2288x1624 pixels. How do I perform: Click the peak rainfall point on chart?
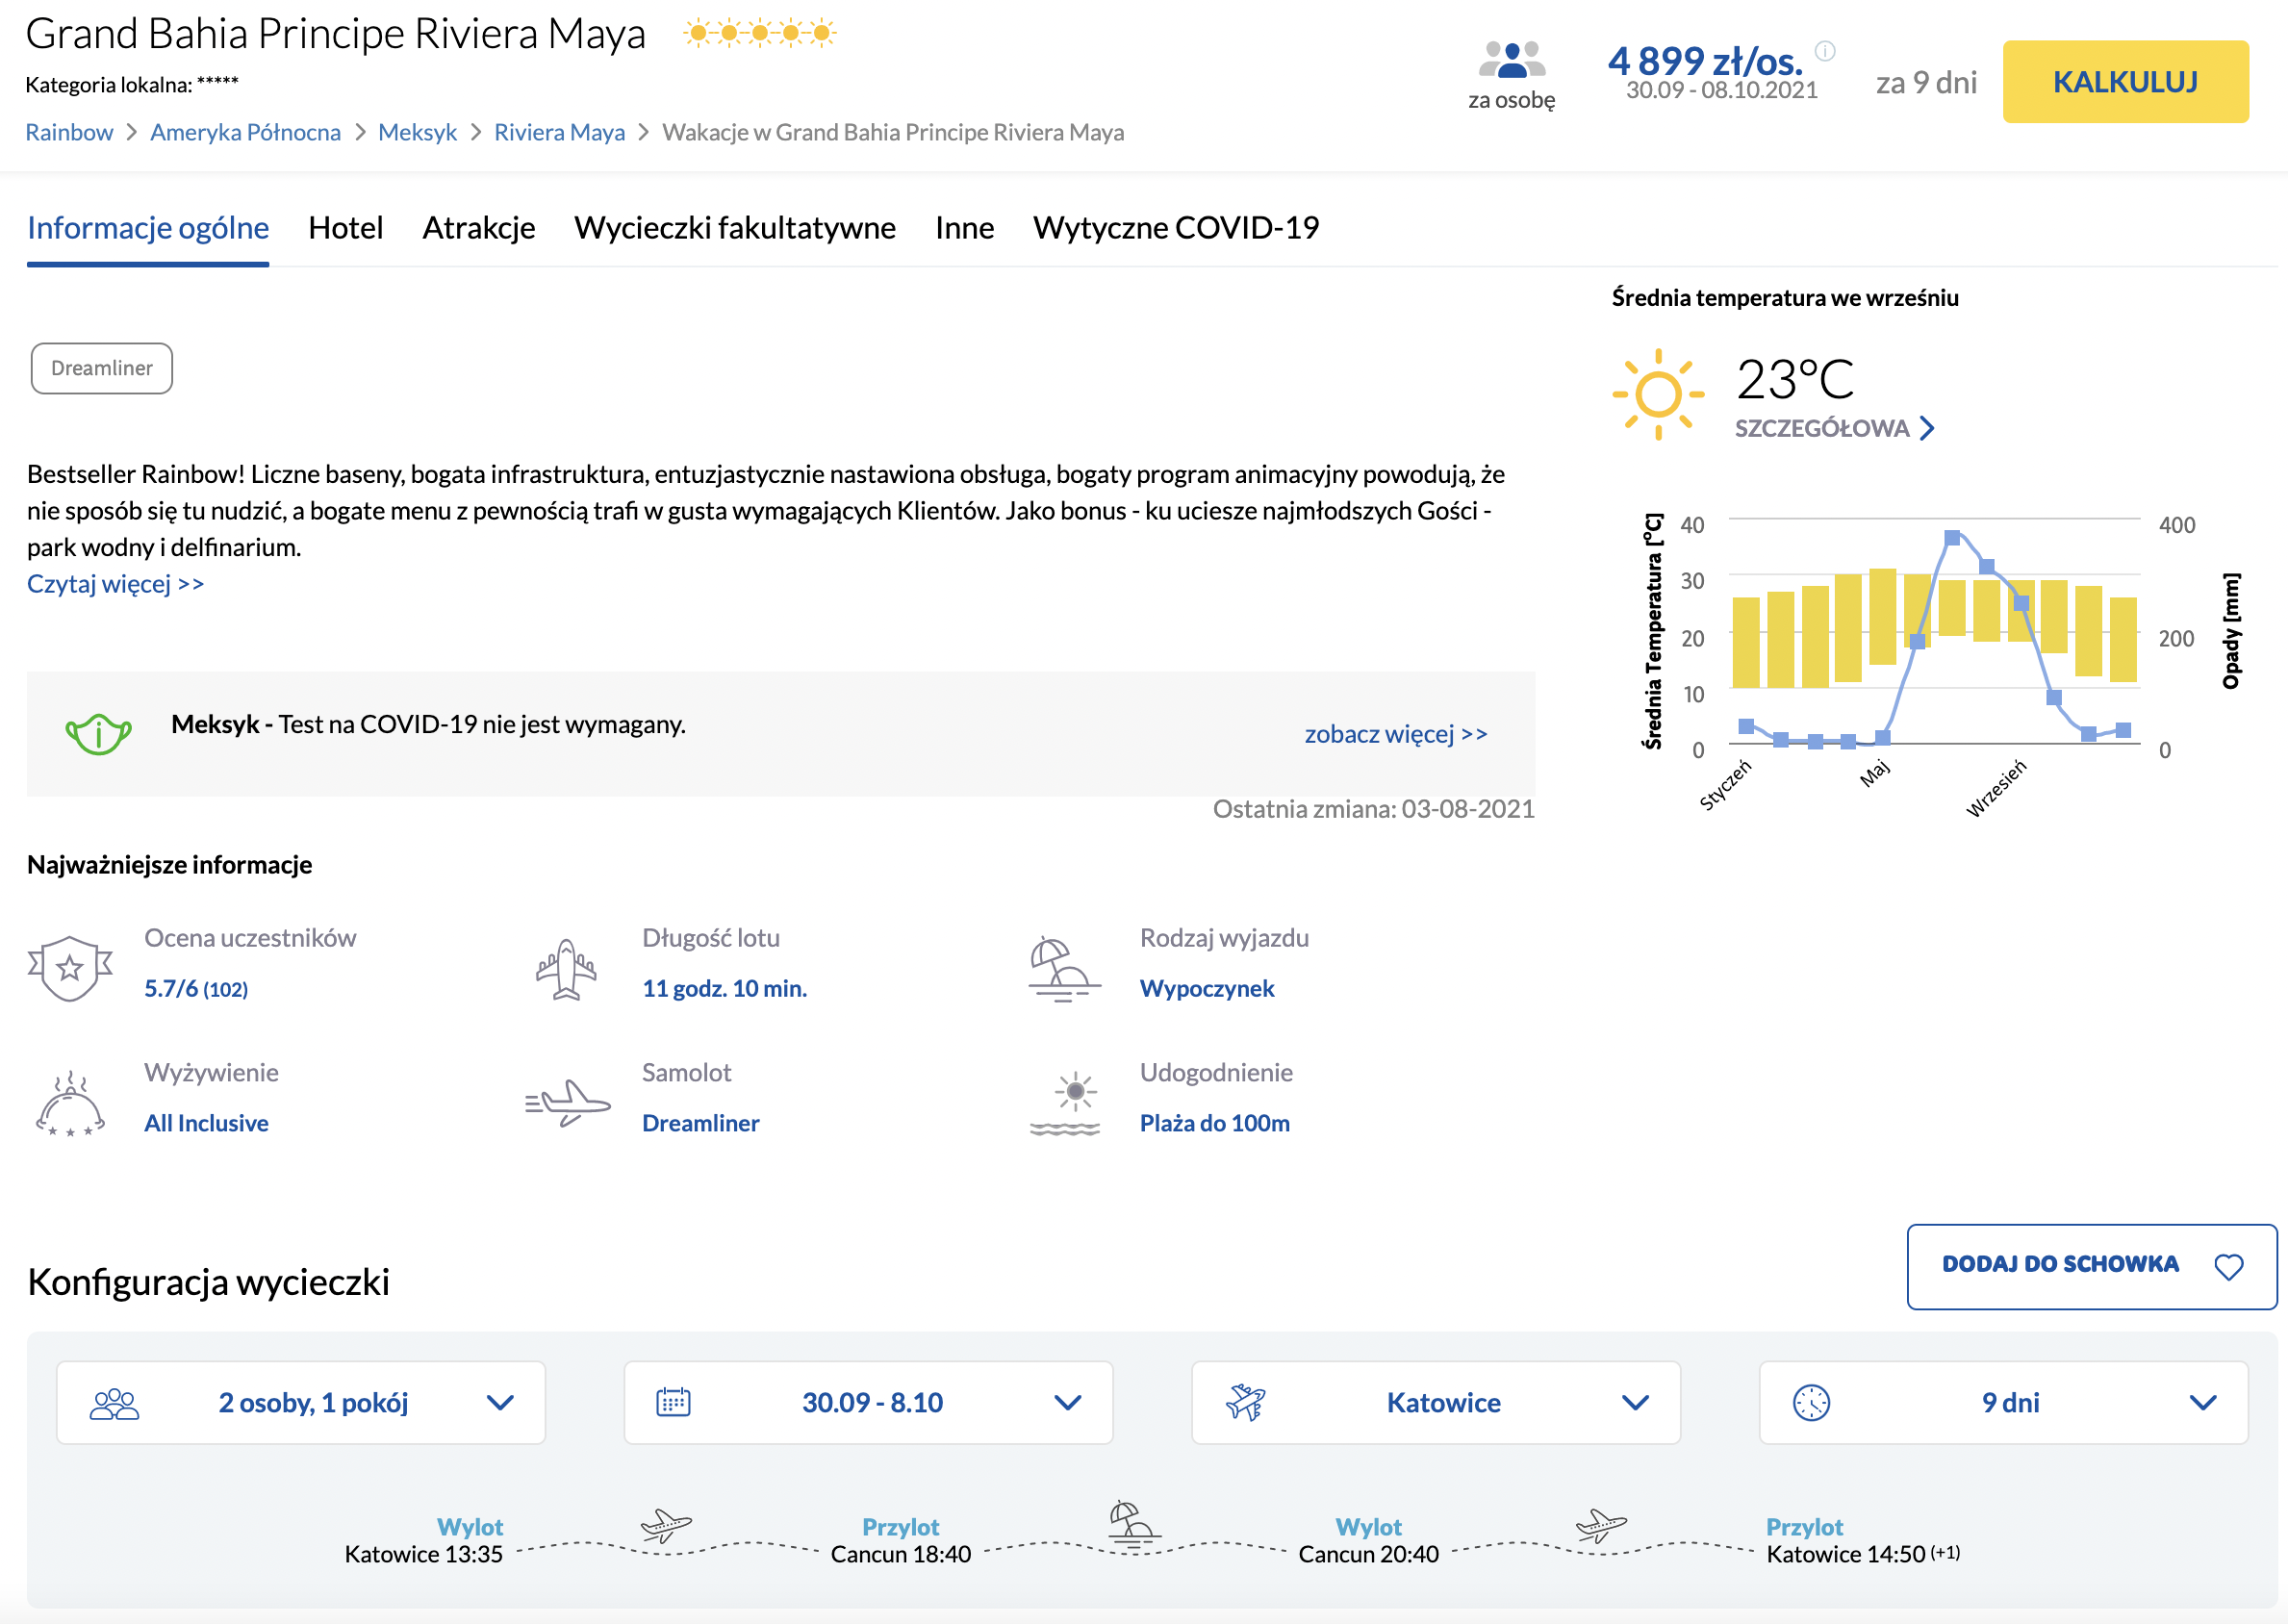point(1952,538)
